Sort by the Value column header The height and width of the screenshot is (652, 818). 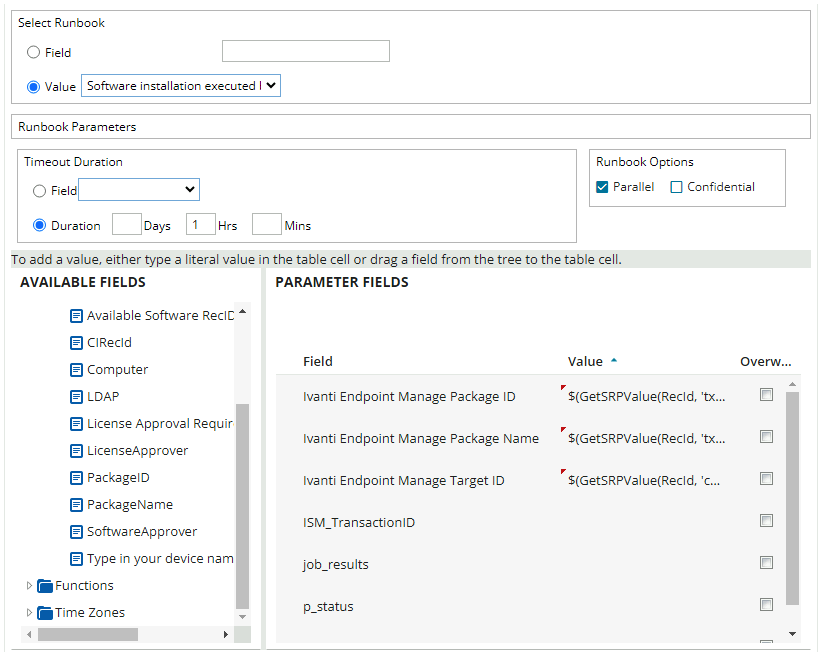(585, 361)
